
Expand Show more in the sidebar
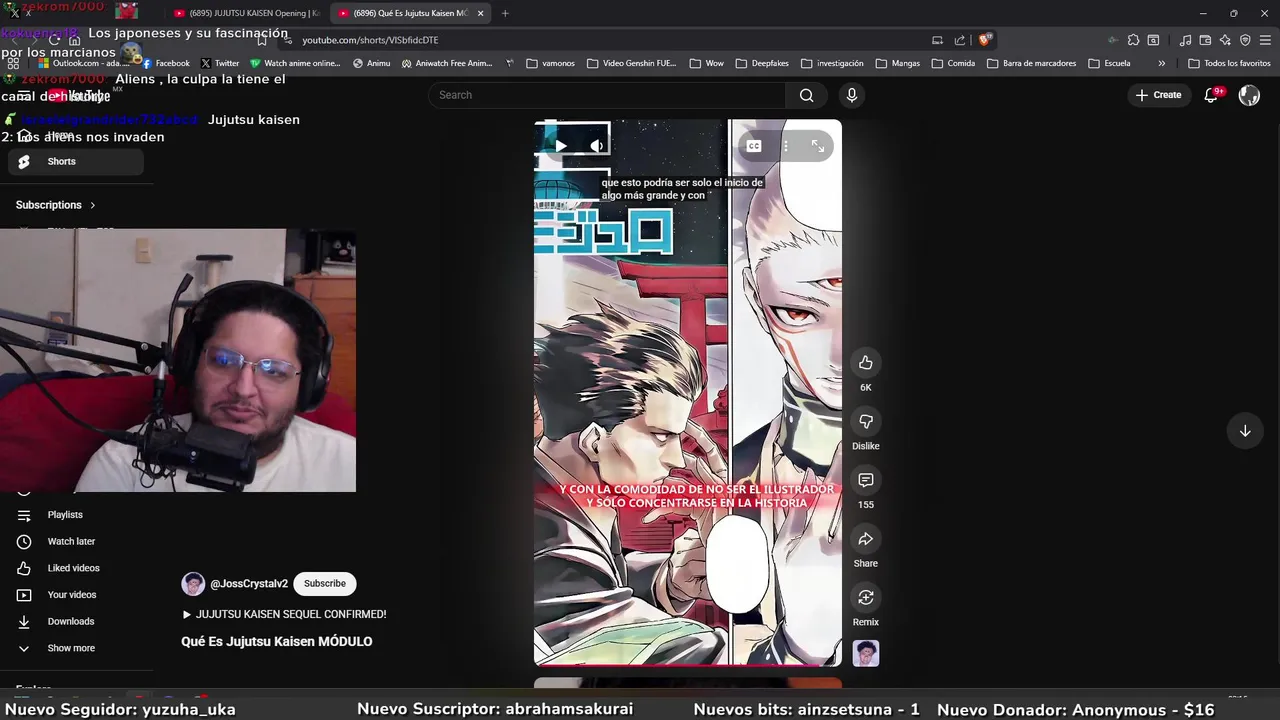[x=76, y=648]
